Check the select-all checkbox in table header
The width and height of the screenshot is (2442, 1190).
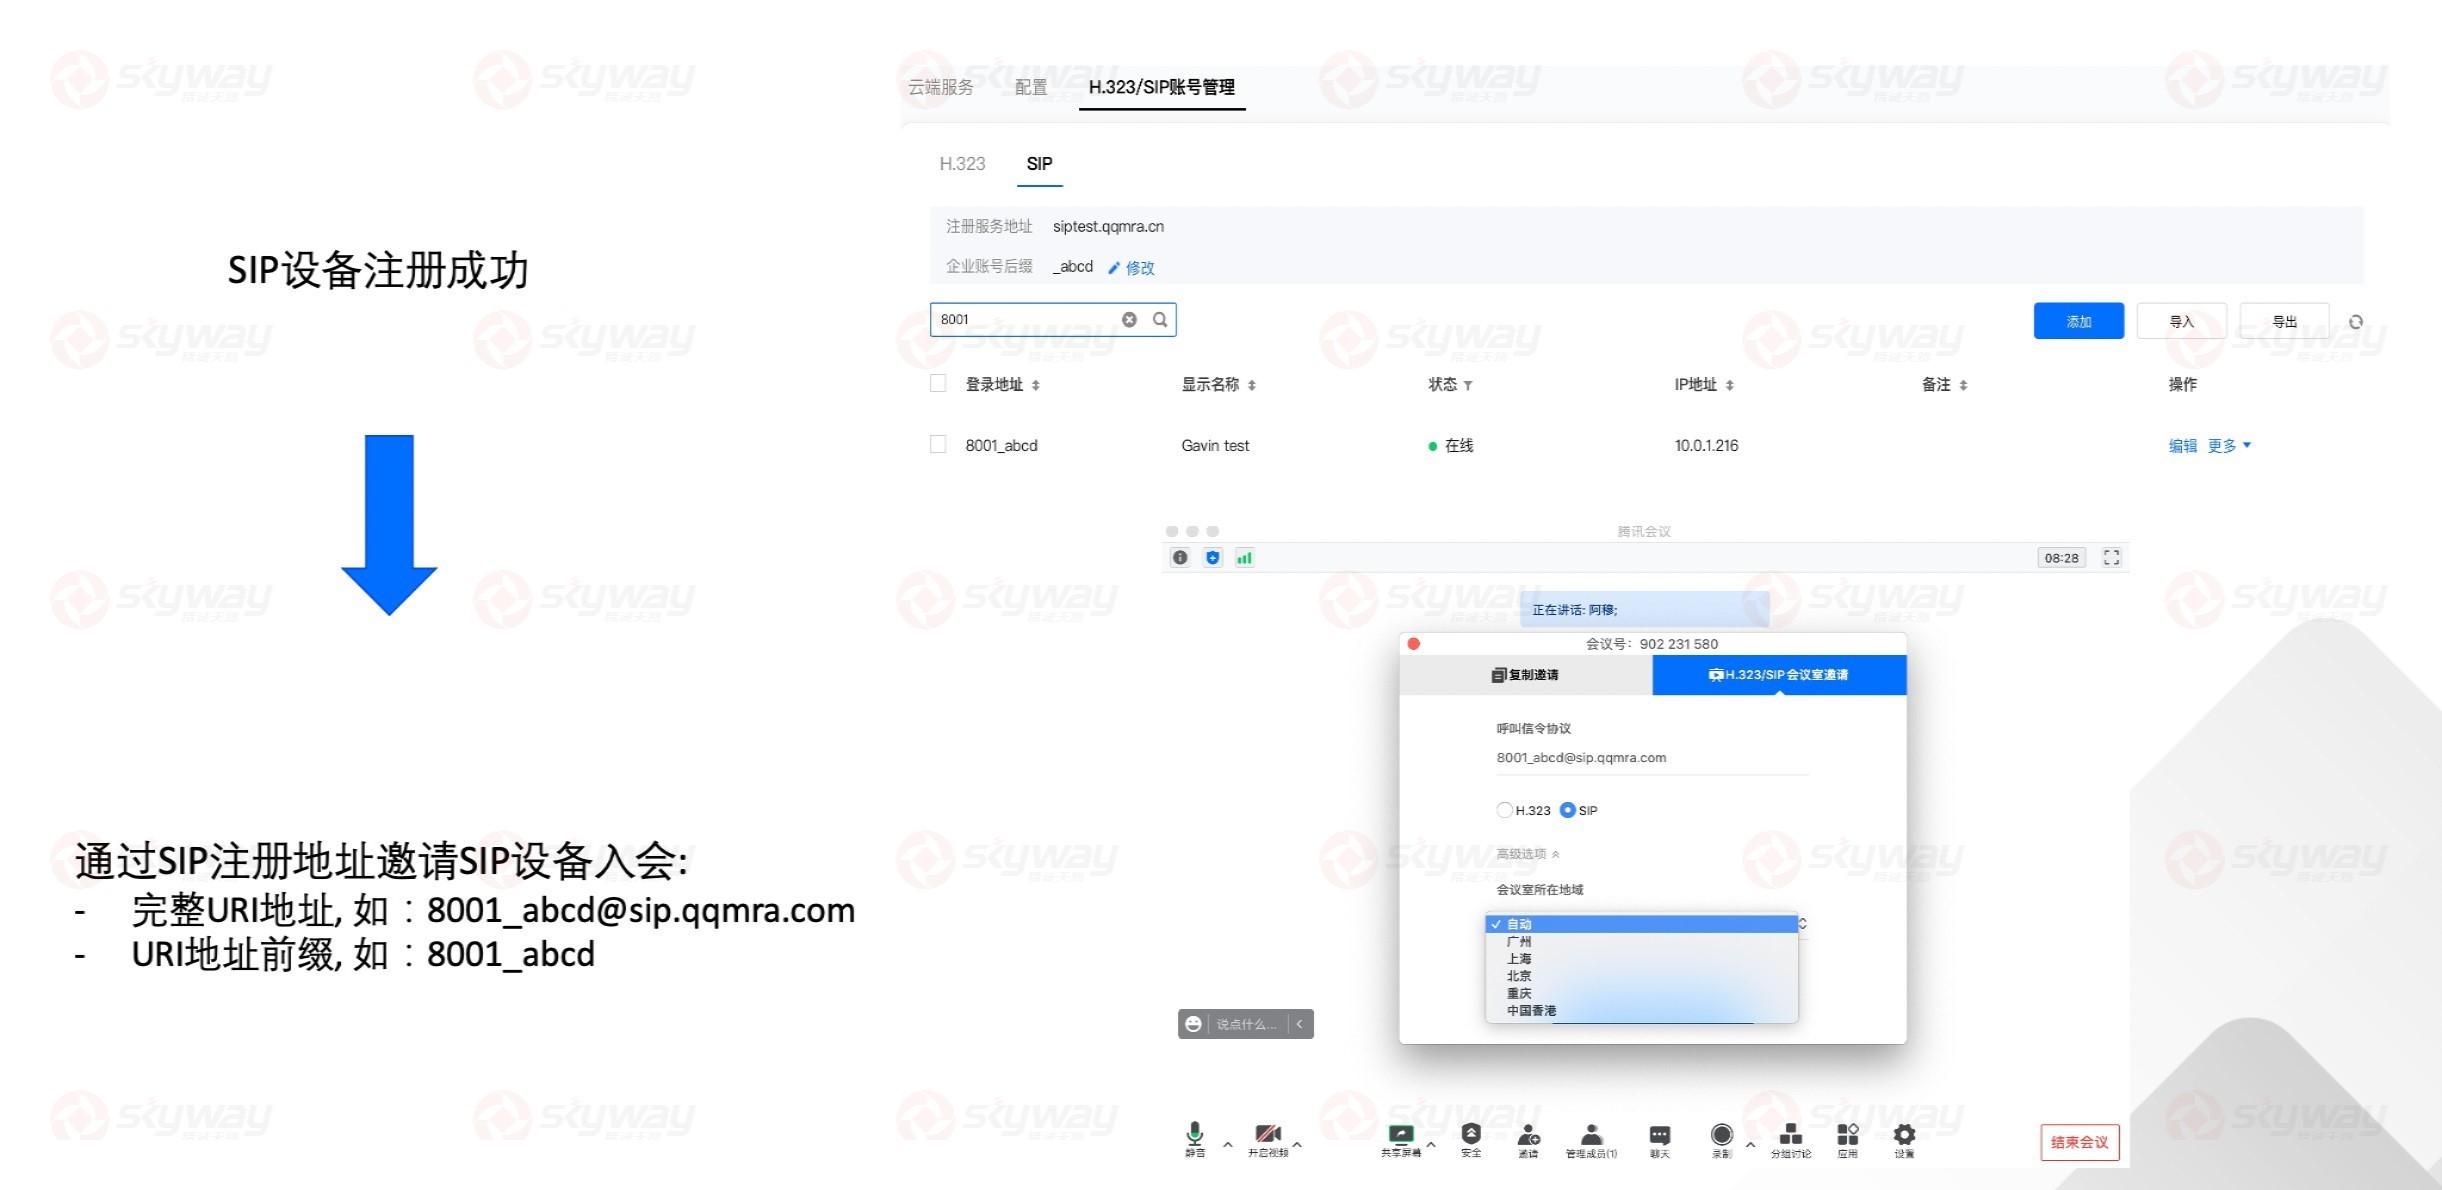point(938,383)
